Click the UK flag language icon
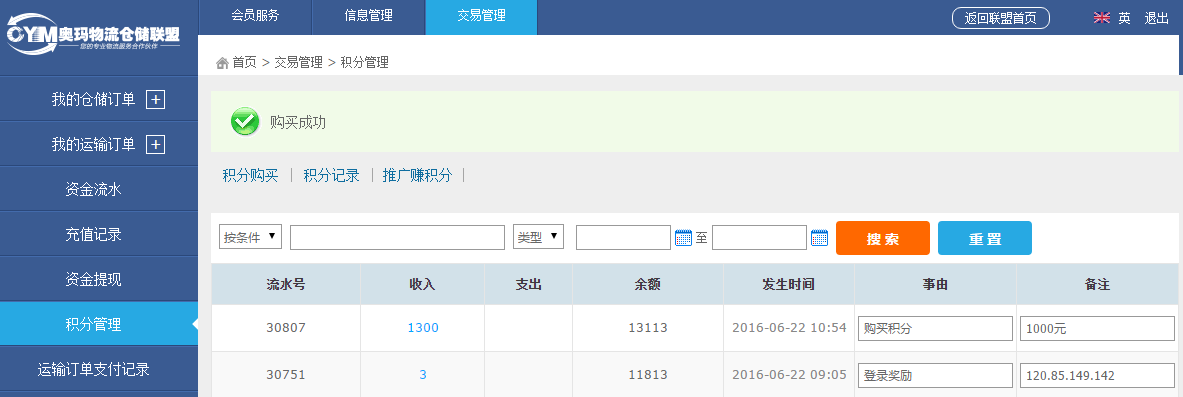Viewport: 1183px width, 397px height. pyautogui.click(x=1102, y=18)
